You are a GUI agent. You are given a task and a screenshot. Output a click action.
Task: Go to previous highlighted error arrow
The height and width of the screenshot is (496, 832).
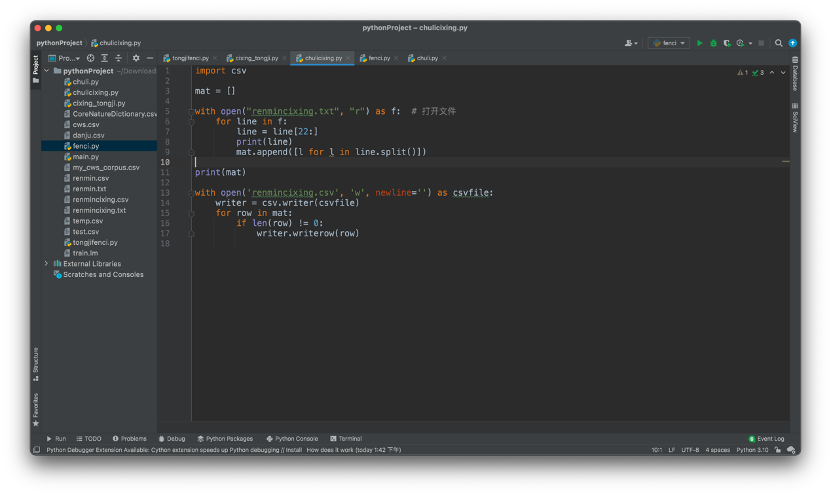pos(772,73)
